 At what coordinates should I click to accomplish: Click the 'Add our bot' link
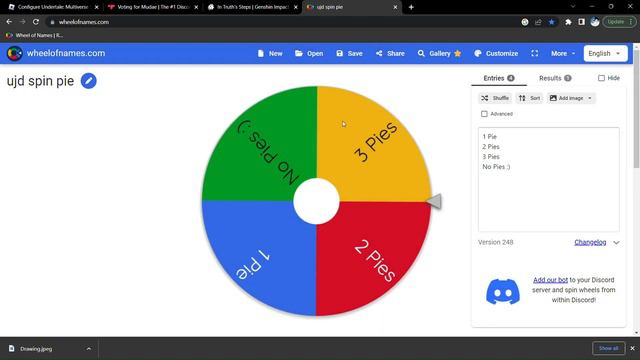point(550,280)
